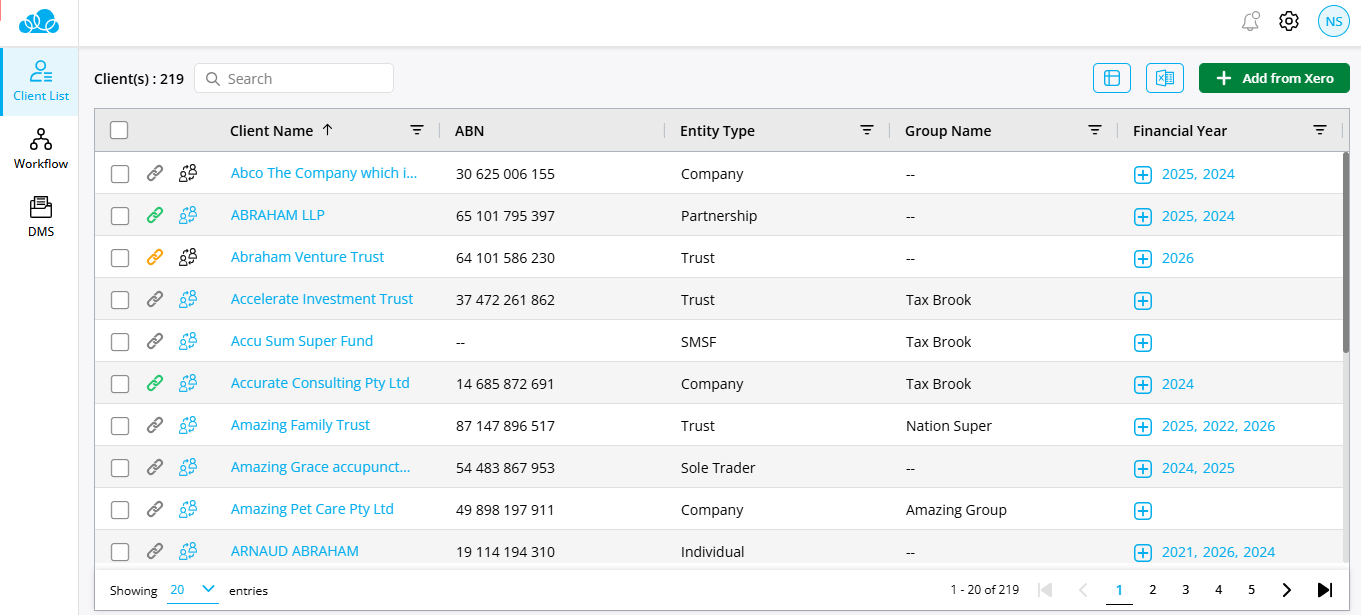Toggle the select-all header checkbox
Image resolution: width=1361 pixels, height=615 pixels.
coord(119,130)
